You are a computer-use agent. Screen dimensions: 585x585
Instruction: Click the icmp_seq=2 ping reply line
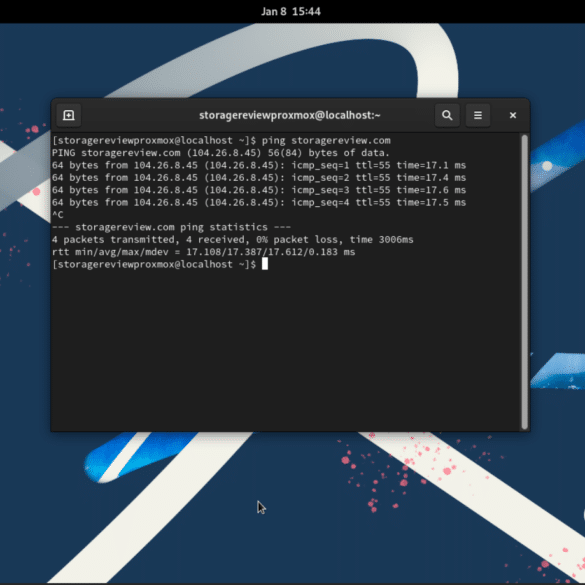pos(259,177)
